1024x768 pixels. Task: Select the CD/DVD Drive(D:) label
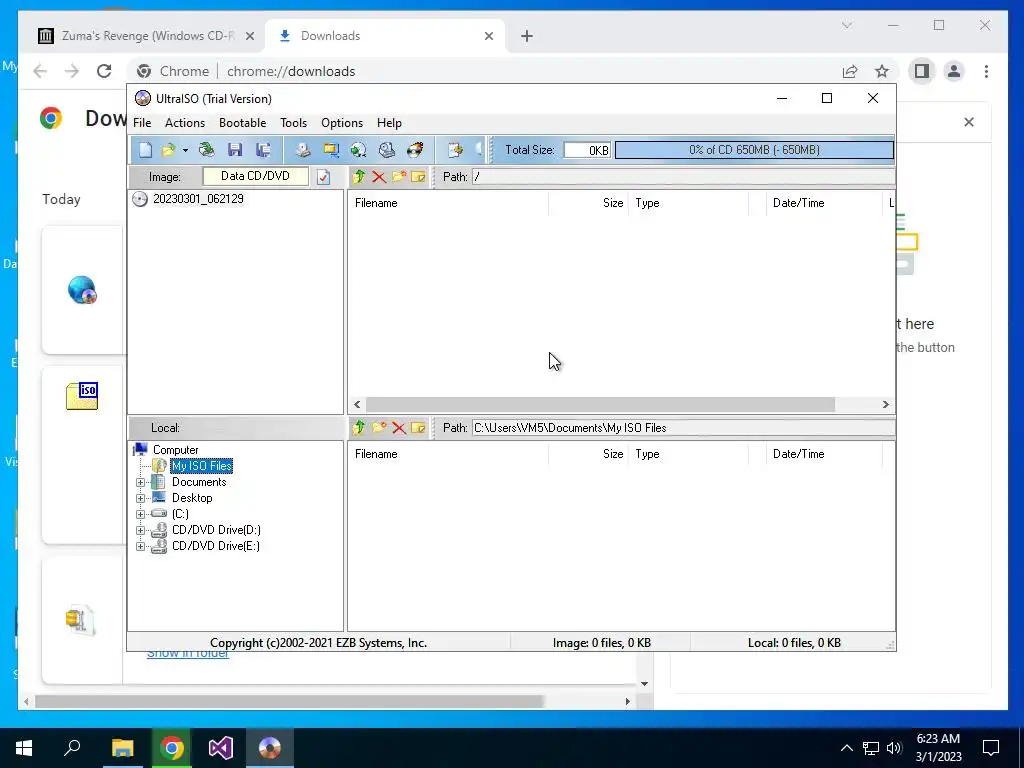(x=216, y=530)
